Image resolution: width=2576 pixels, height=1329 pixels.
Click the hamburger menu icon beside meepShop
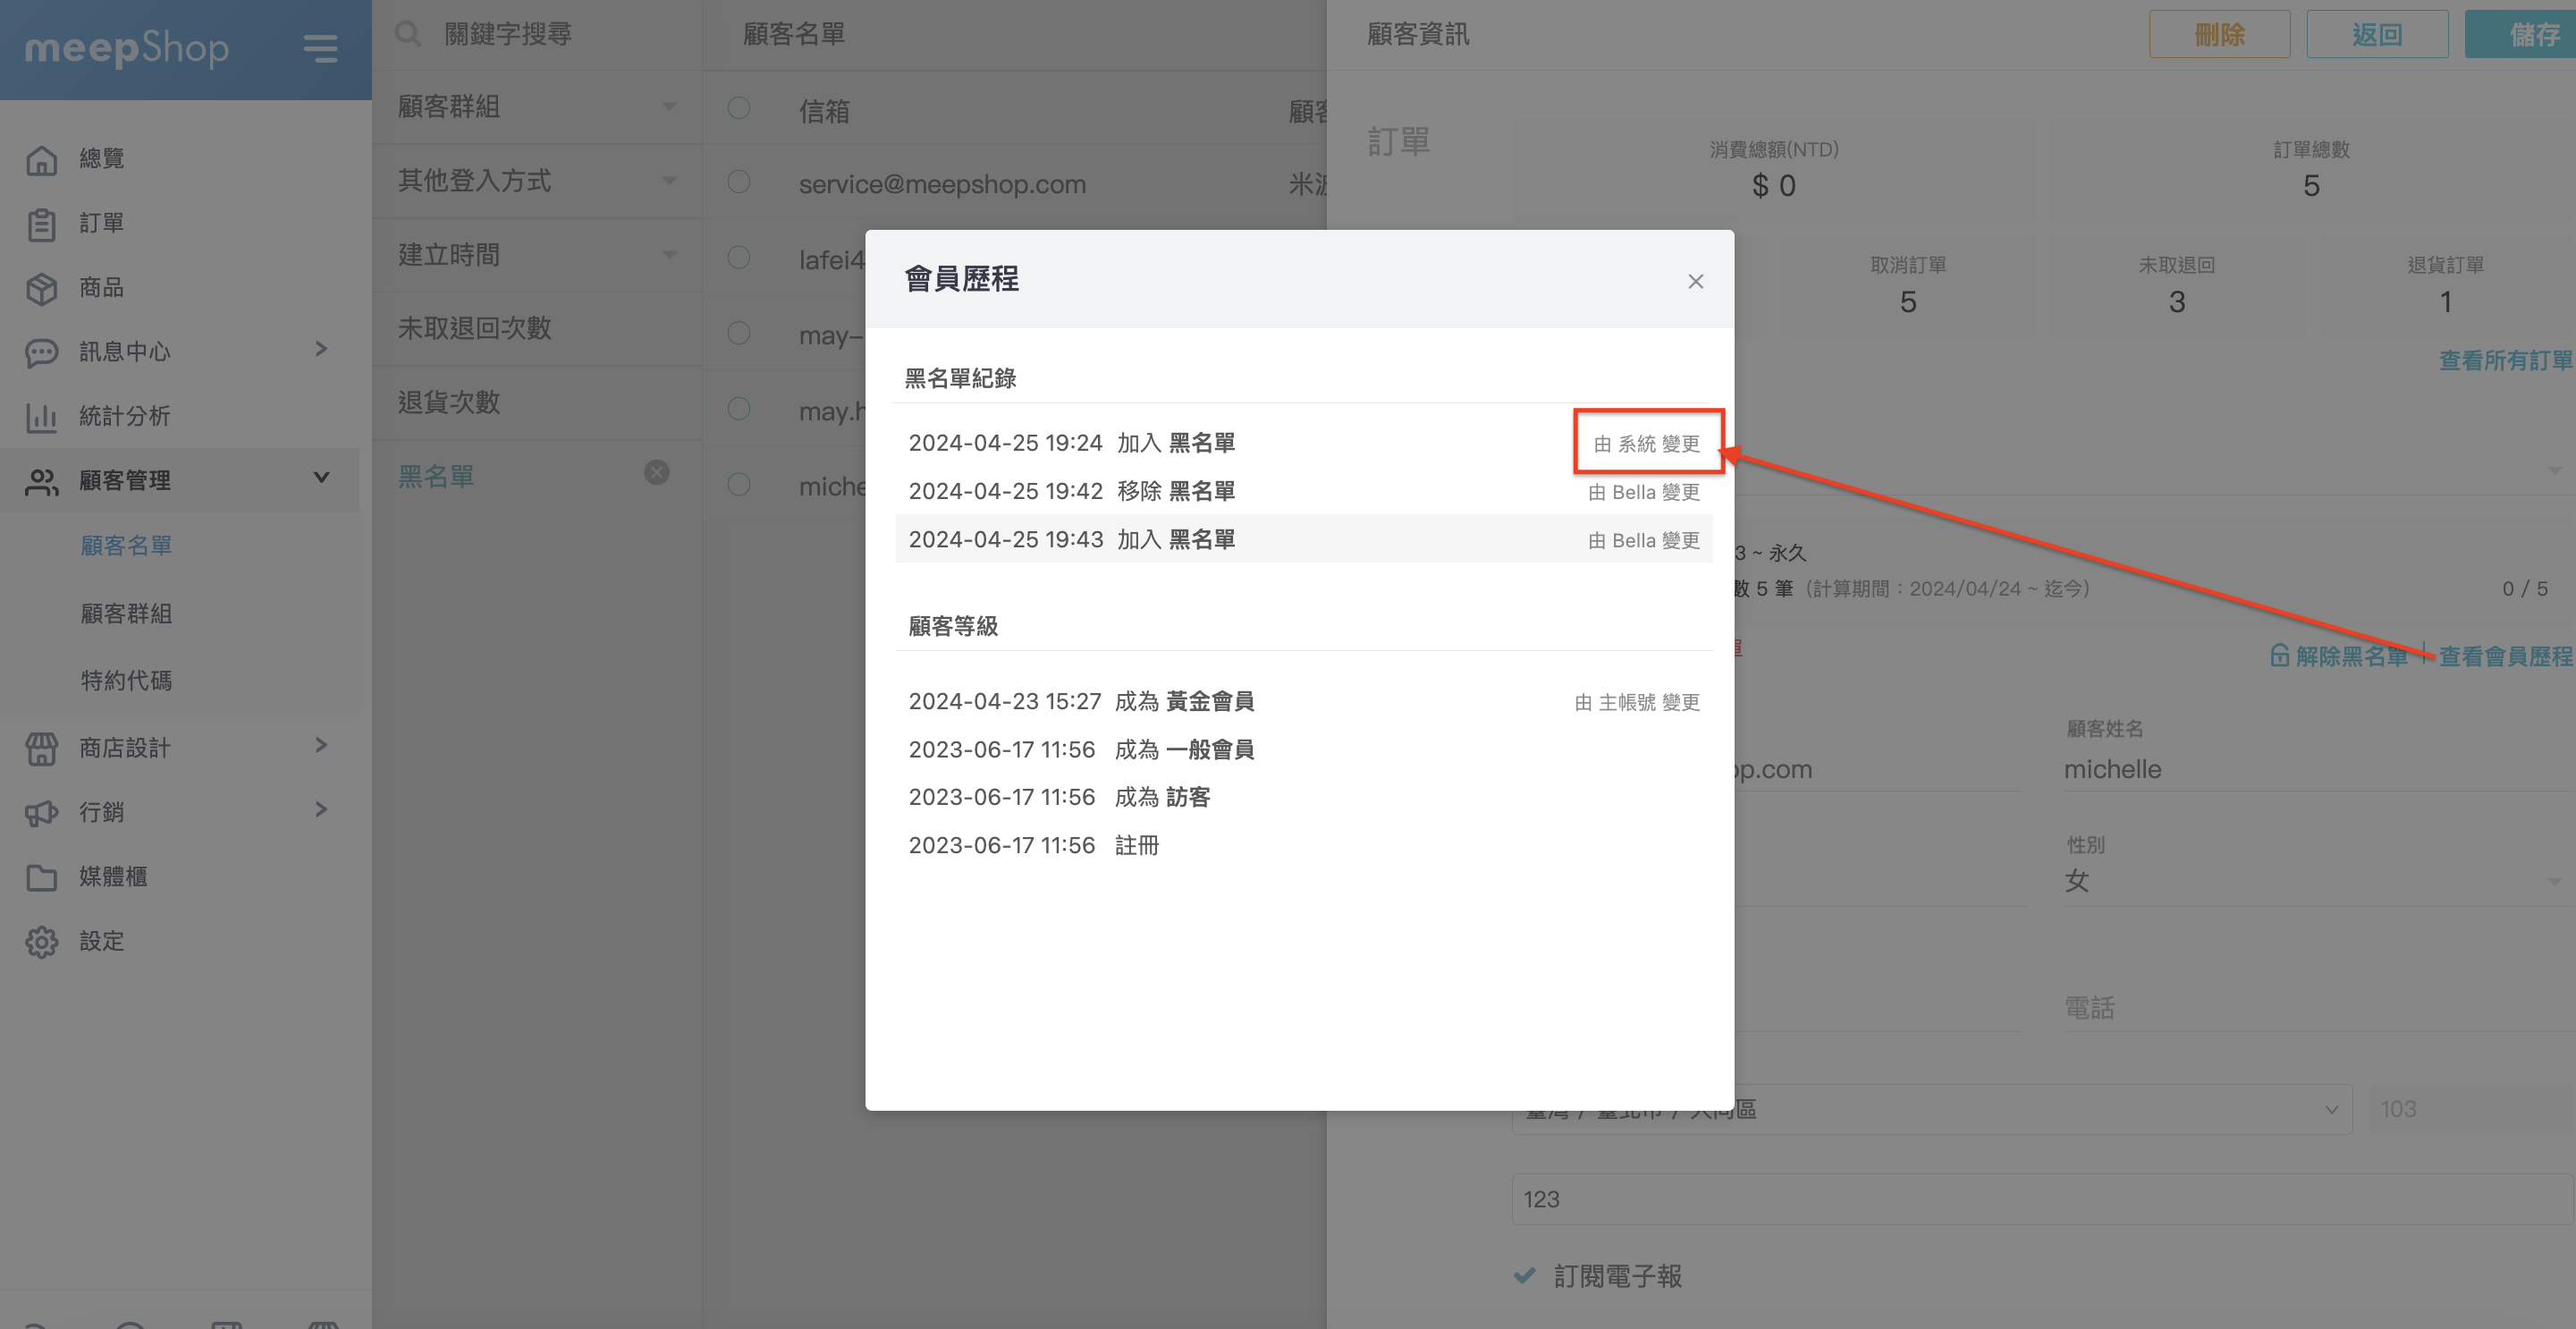320,48
